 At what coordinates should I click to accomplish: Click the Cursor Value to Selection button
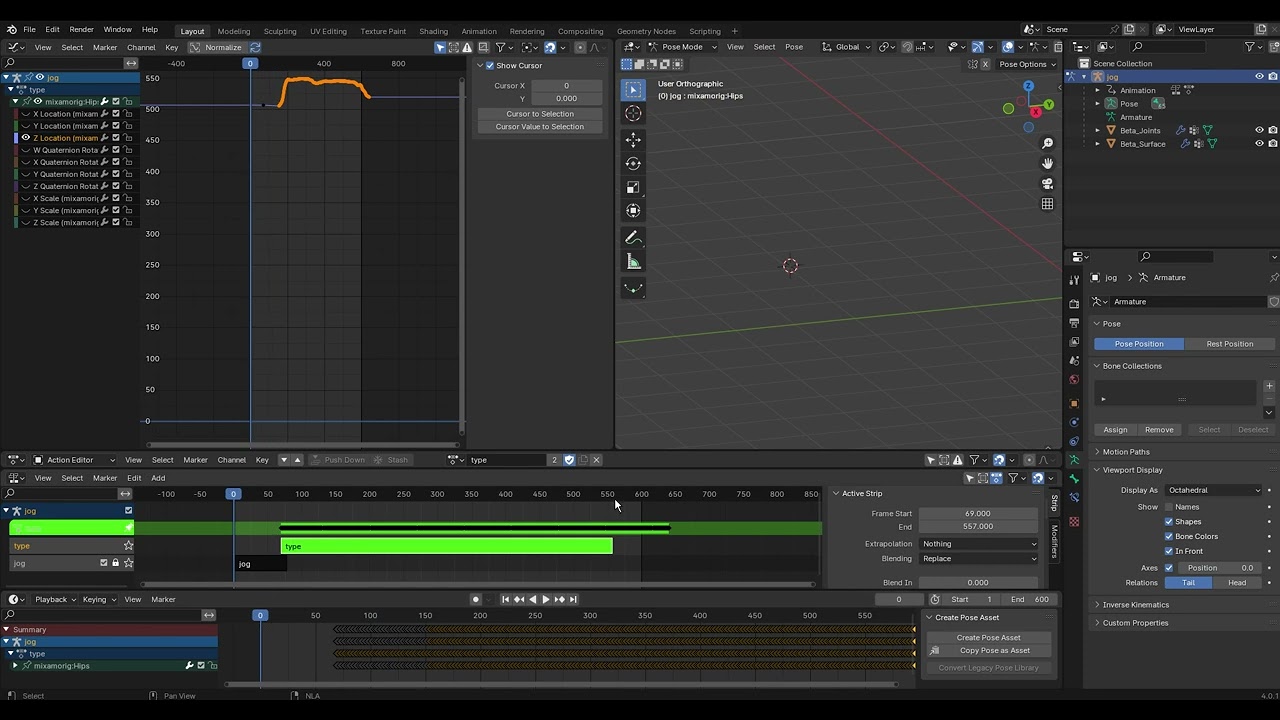click(540, 127)
